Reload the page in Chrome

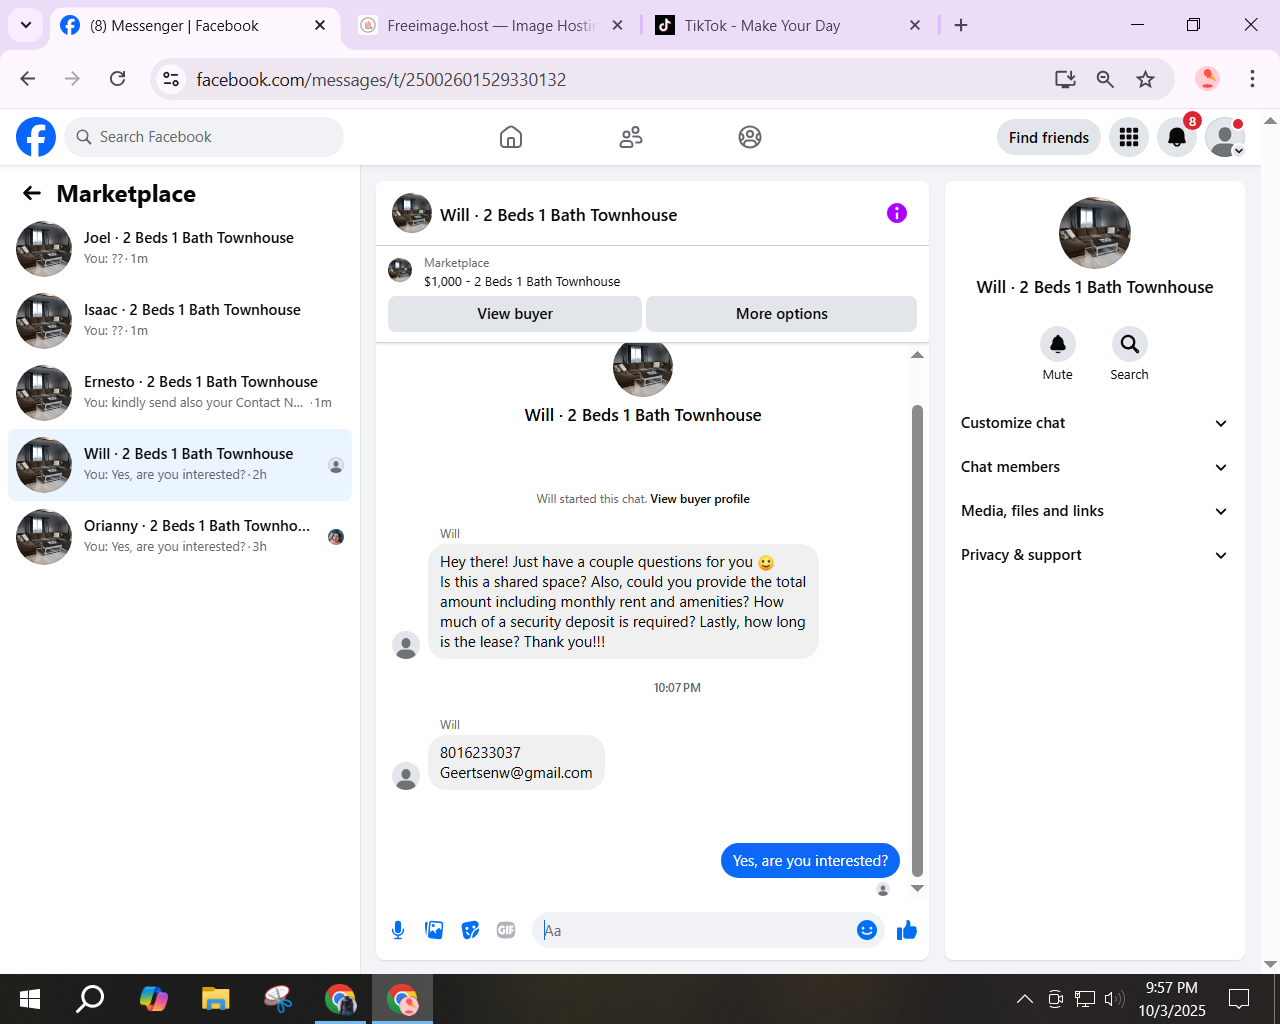point(118,79)
